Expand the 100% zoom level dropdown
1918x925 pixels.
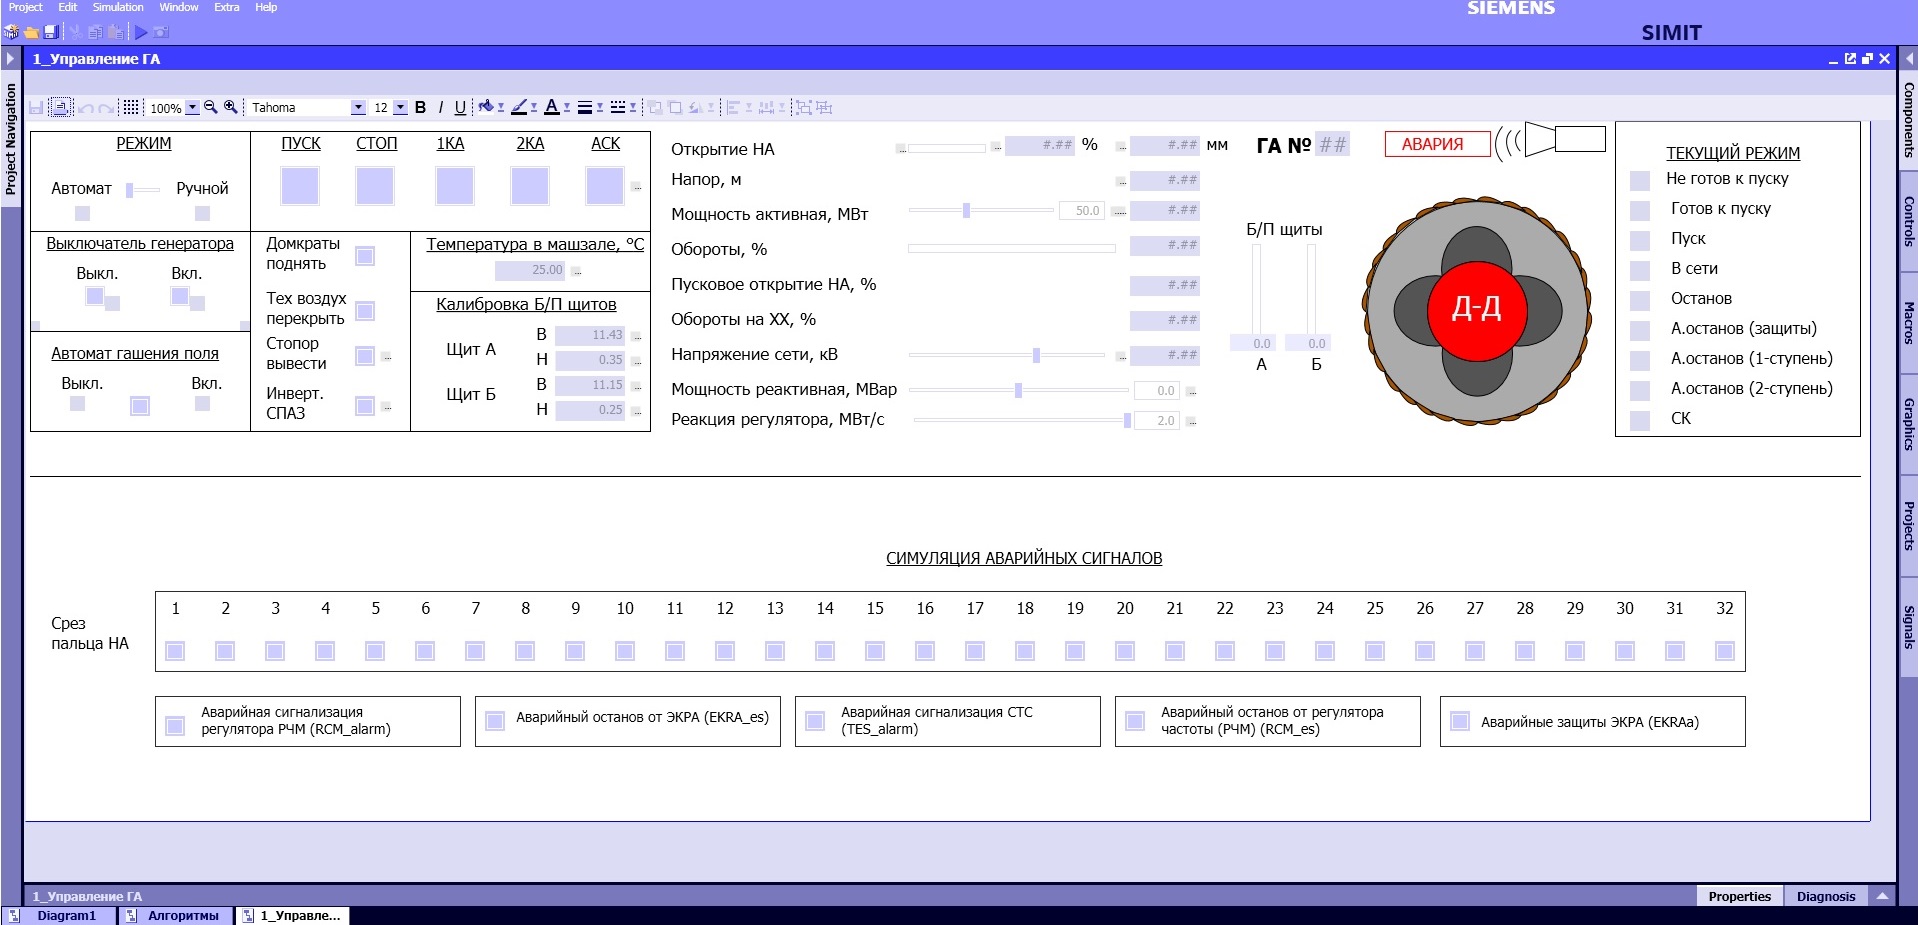point(192,107)
